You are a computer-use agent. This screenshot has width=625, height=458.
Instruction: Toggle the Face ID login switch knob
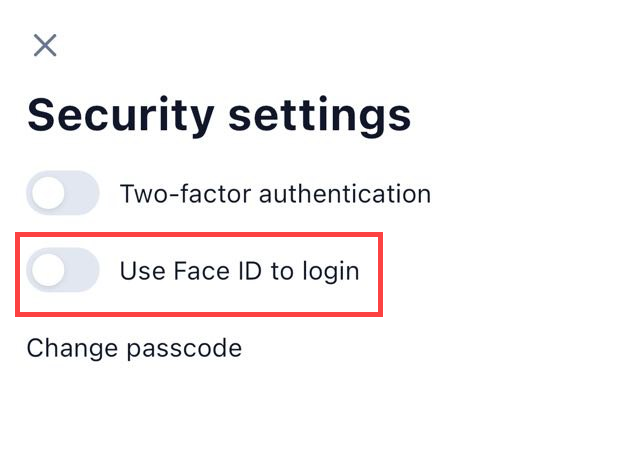coord(48,270)
